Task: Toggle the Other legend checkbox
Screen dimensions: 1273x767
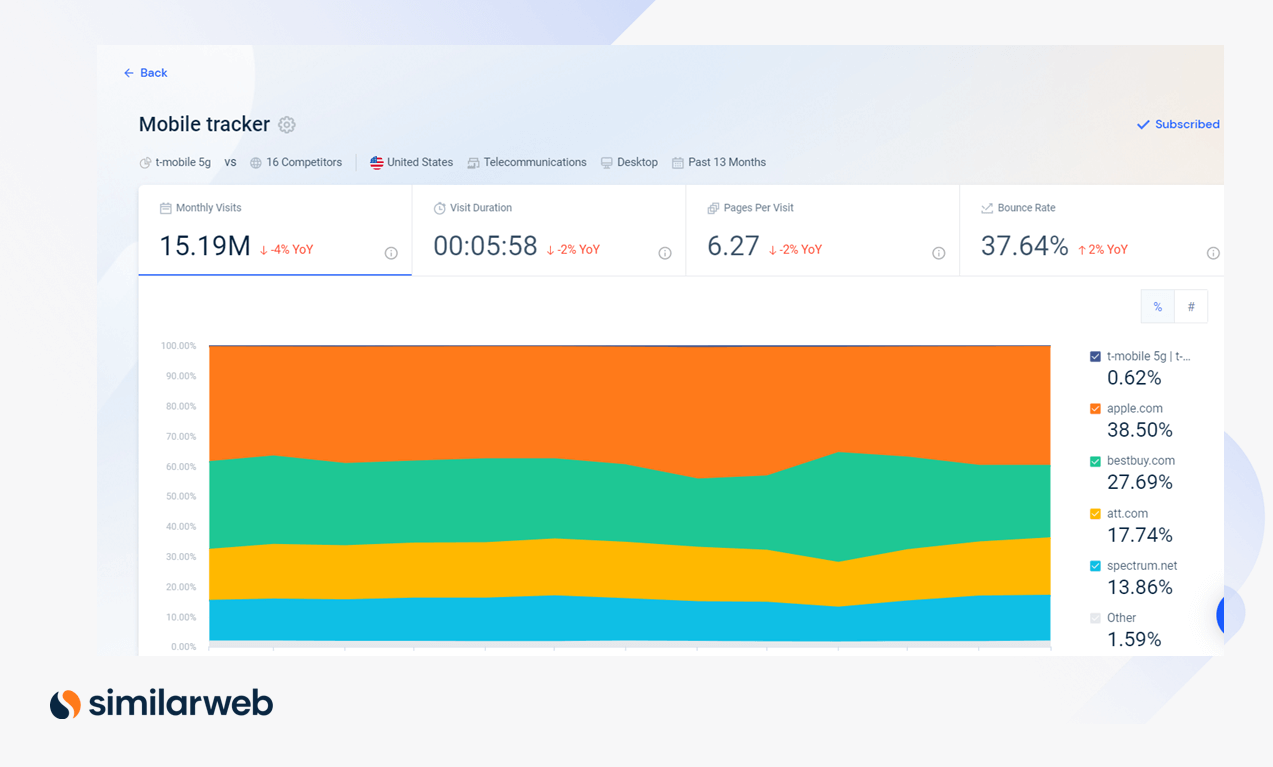Action: click(x=1095, y=618)
